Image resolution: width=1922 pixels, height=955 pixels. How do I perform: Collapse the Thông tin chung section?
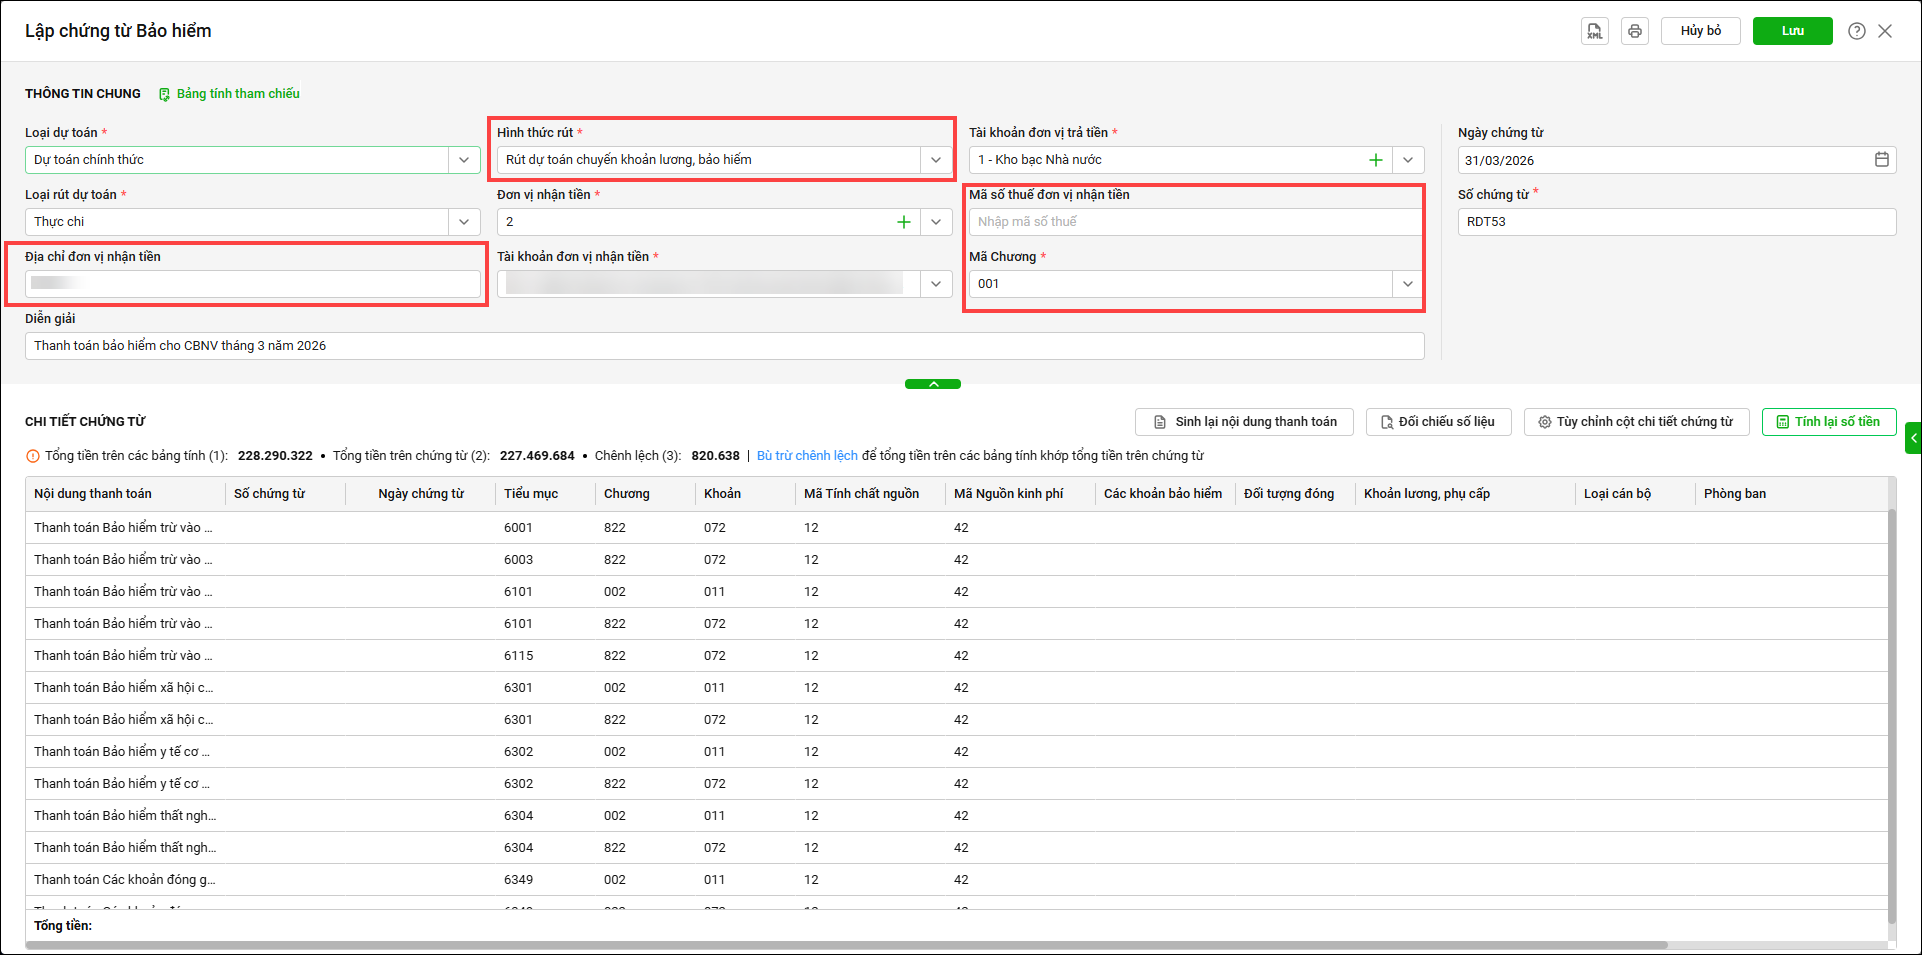pyautogui.click(x=932, y=384)
